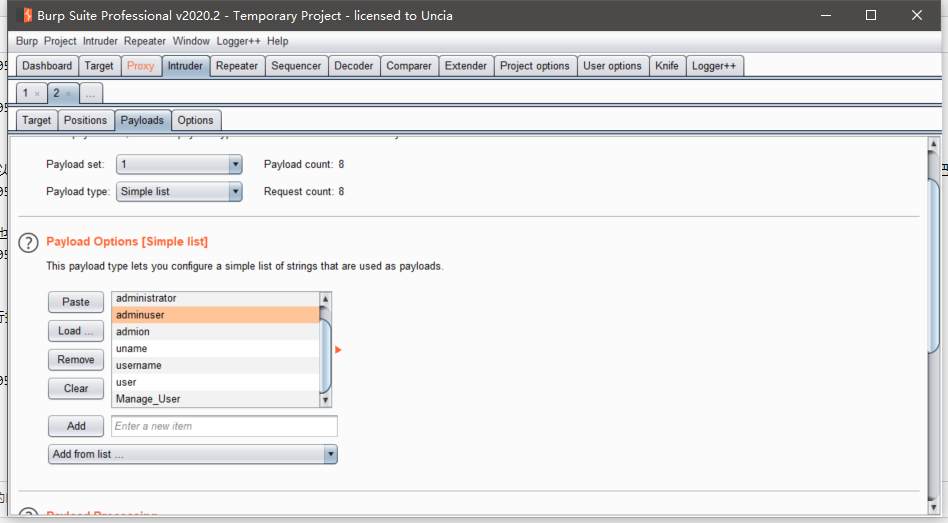Screen dimensions: 948x523
Task: Click the Add button
Action: 76,426
